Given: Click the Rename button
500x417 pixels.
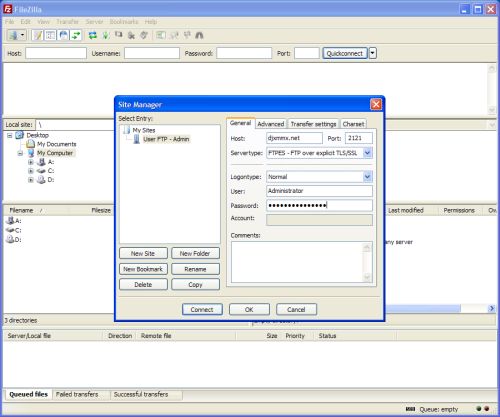Looking at the screenshot, I should tap(195, 269).
